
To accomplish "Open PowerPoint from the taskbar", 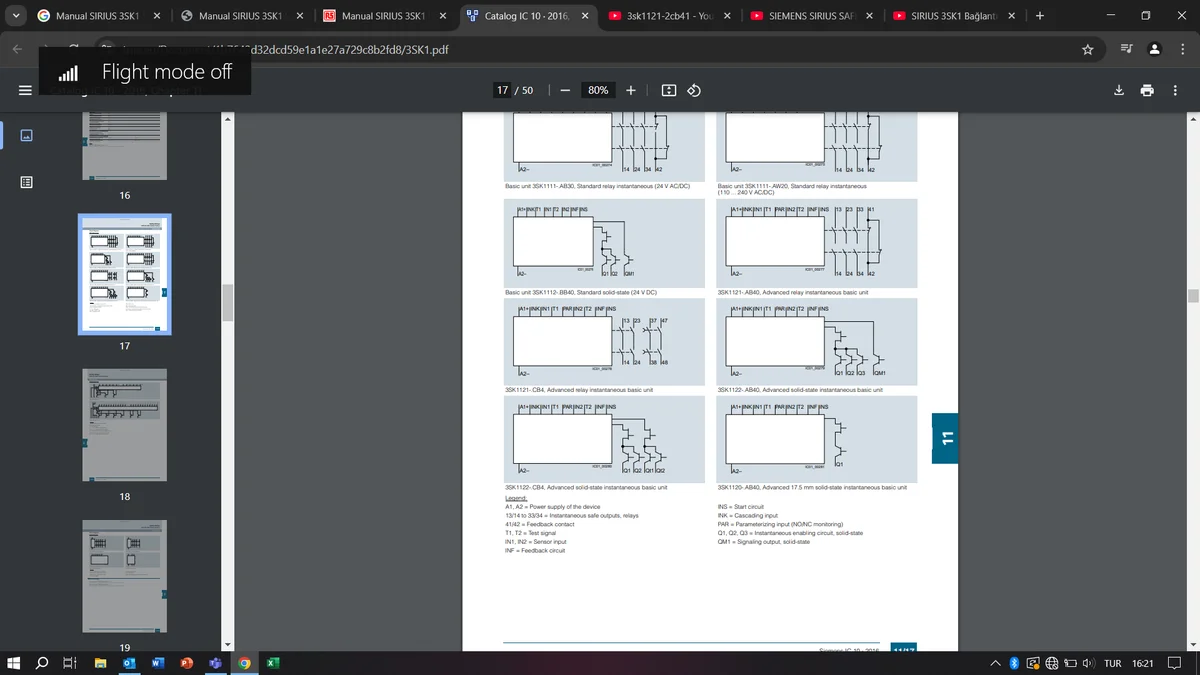I will pyautogui.click(x=186, y=663).
